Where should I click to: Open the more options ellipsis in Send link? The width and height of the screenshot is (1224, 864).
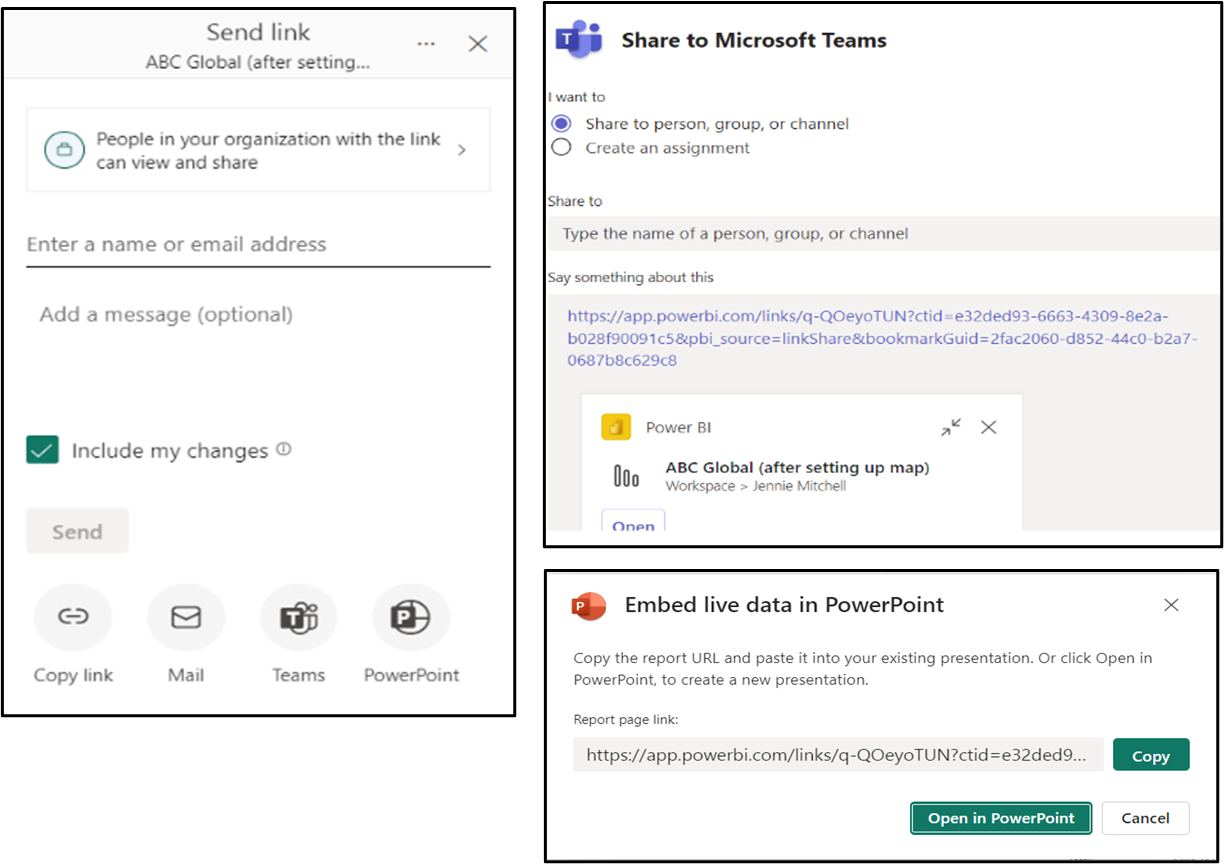pos(426,44)
